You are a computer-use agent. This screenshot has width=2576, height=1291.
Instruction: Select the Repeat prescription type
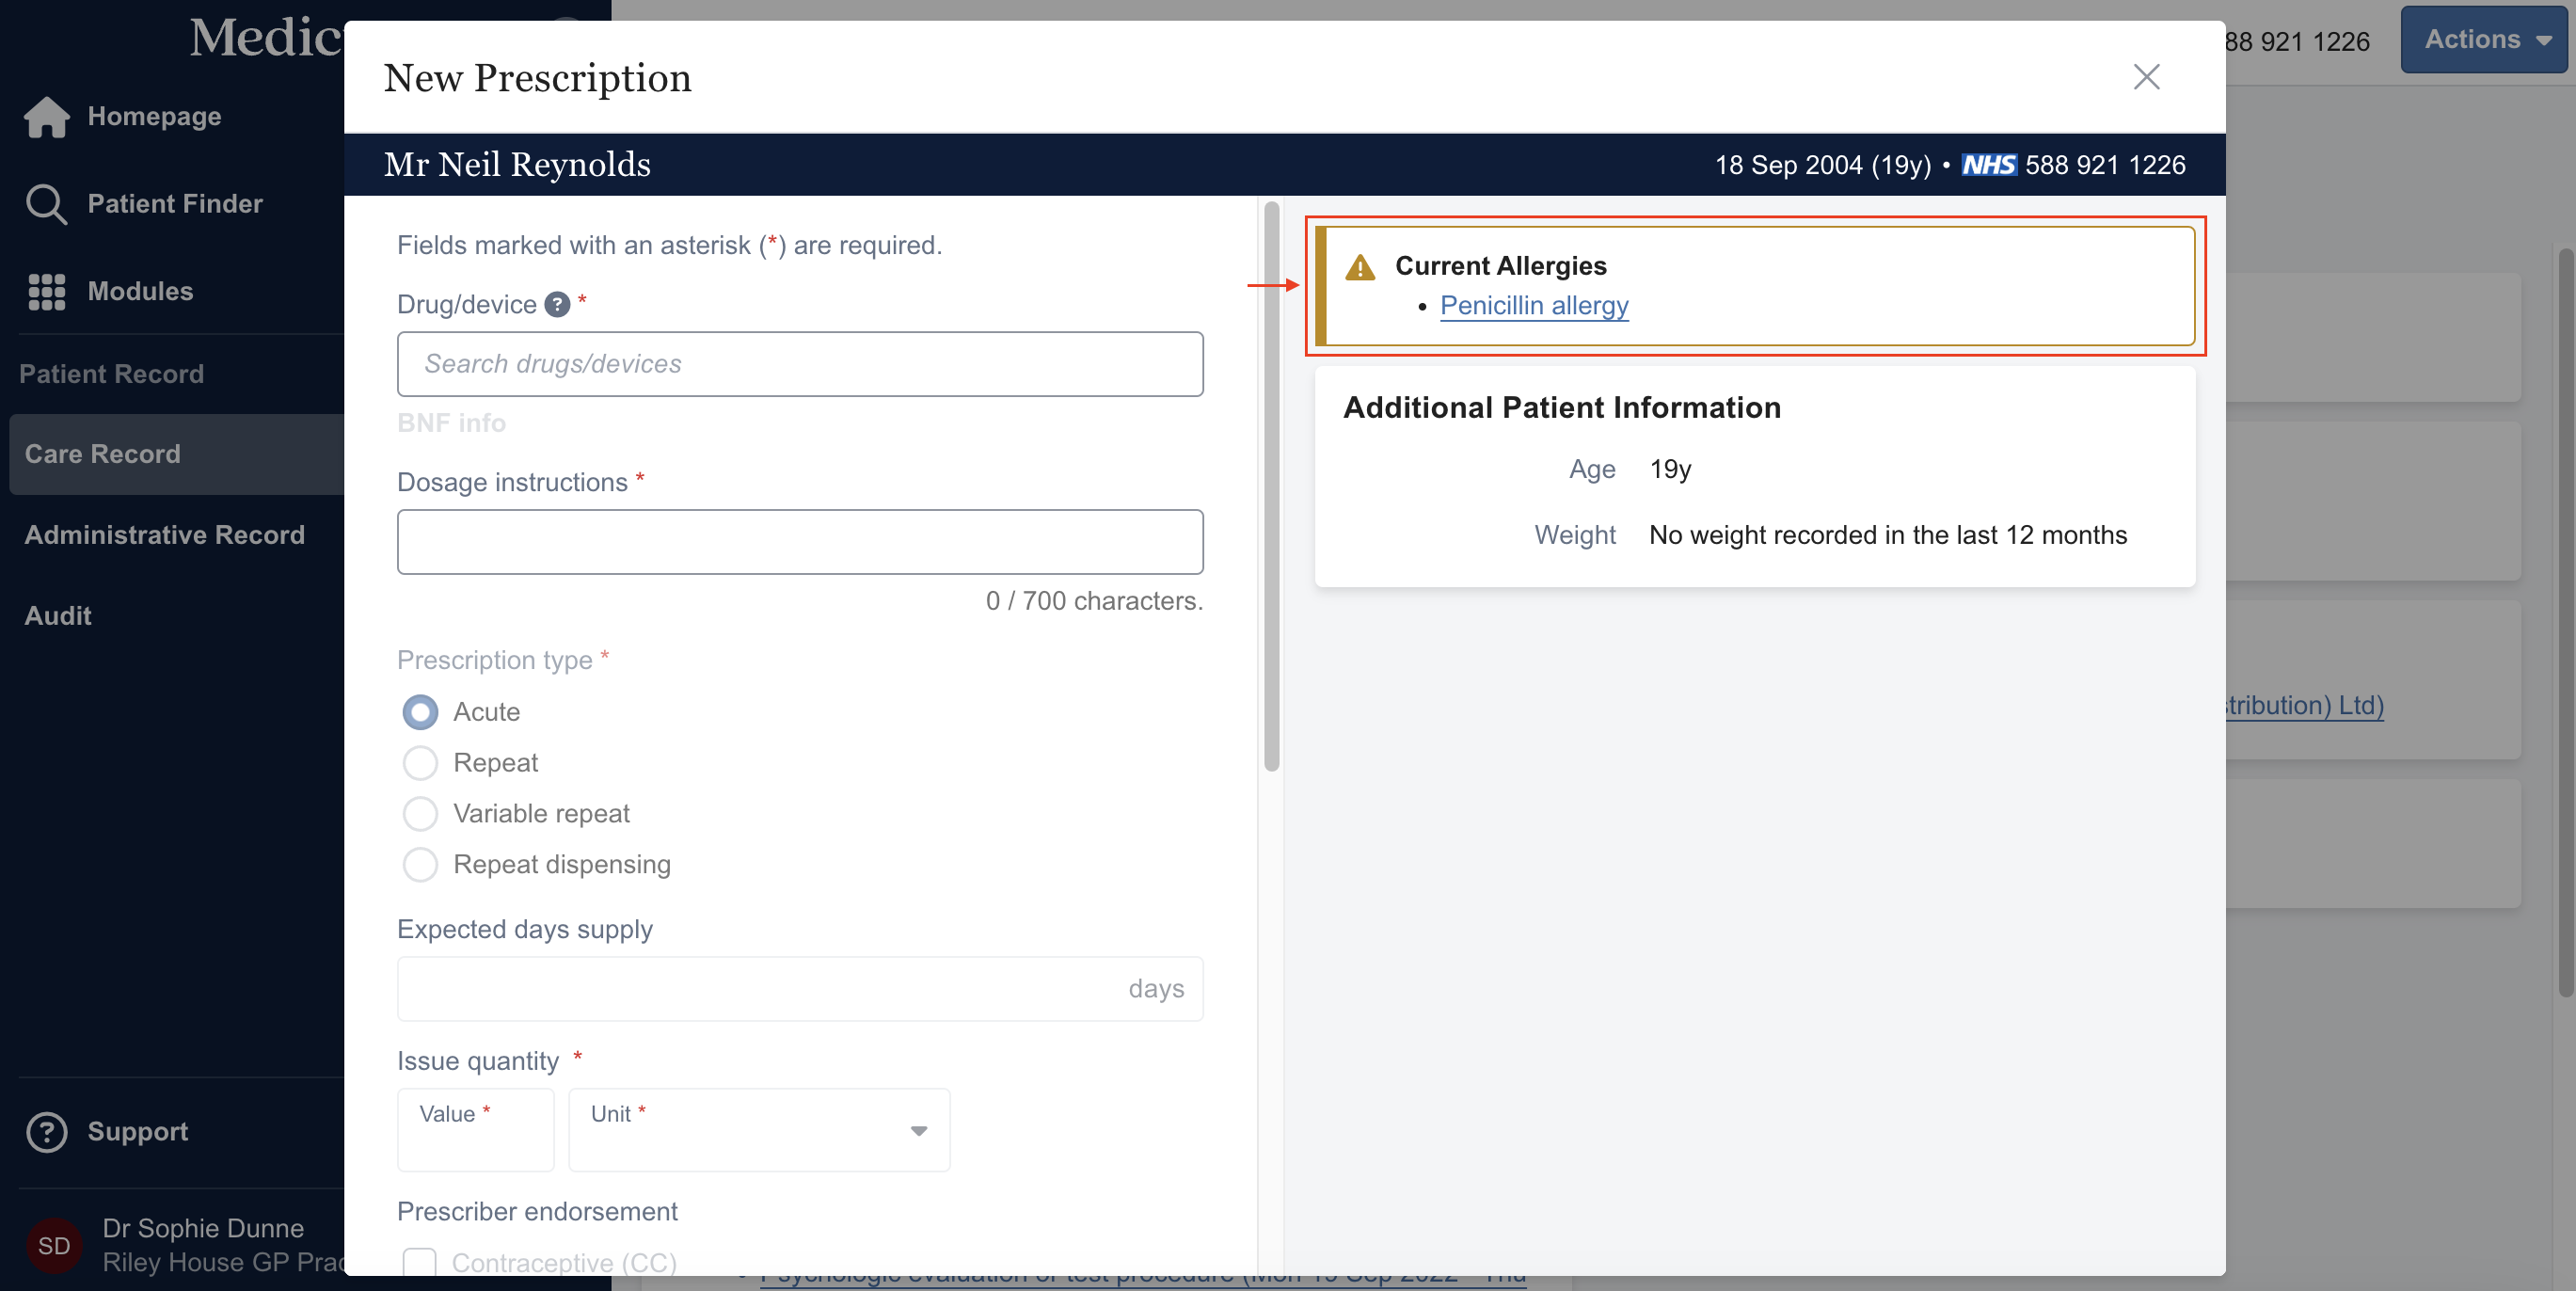[420, 763]
